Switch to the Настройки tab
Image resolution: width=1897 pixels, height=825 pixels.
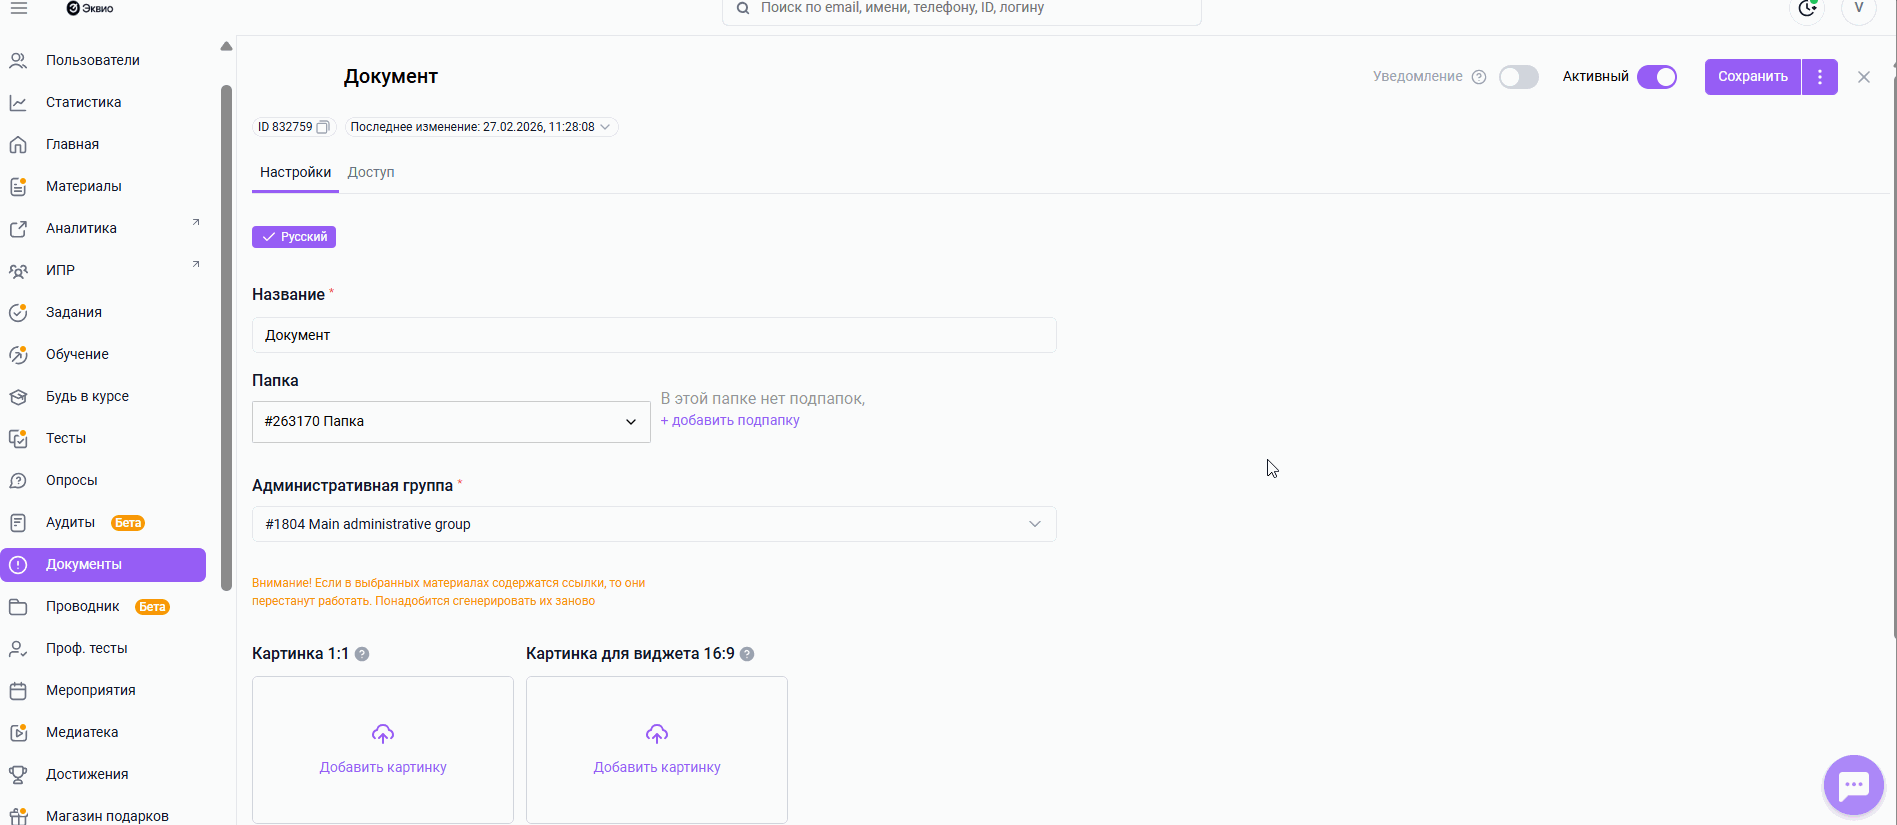[295, 172]
